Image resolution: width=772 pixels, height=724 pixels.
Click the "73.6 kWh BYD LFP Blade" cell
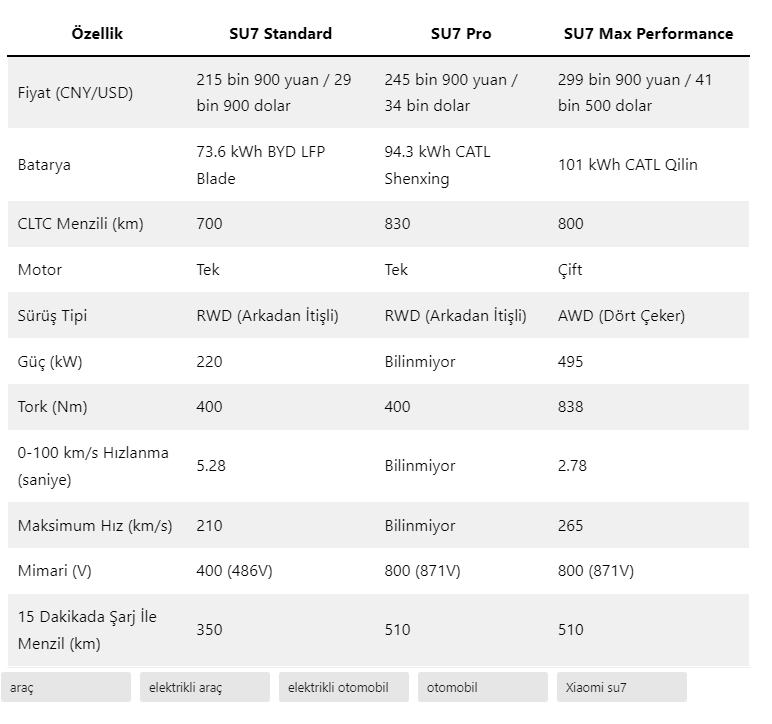[260, 165]
